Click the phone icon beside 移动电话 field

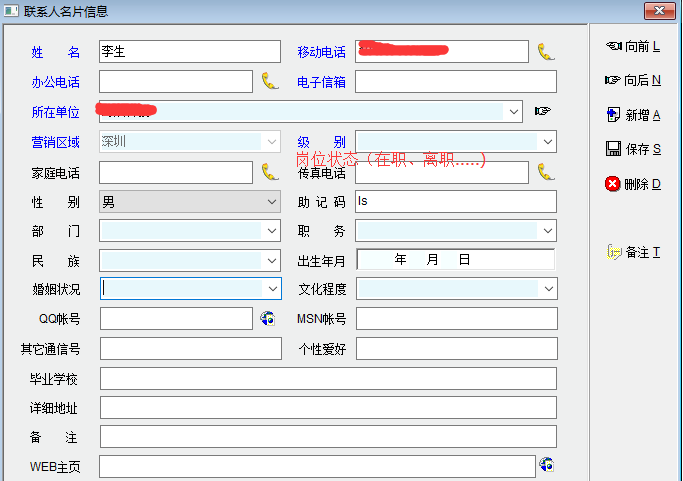(x=545, y=52)
